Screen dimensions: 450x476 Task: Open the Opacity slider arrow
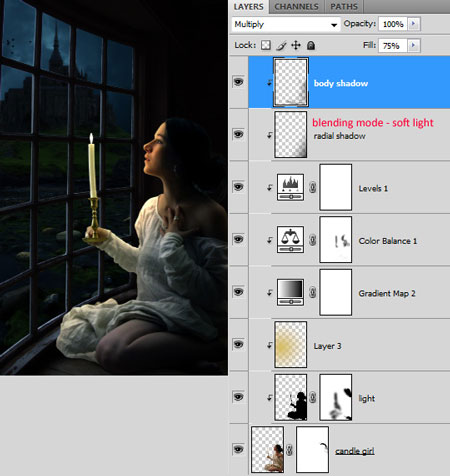[x=414, y=24]
